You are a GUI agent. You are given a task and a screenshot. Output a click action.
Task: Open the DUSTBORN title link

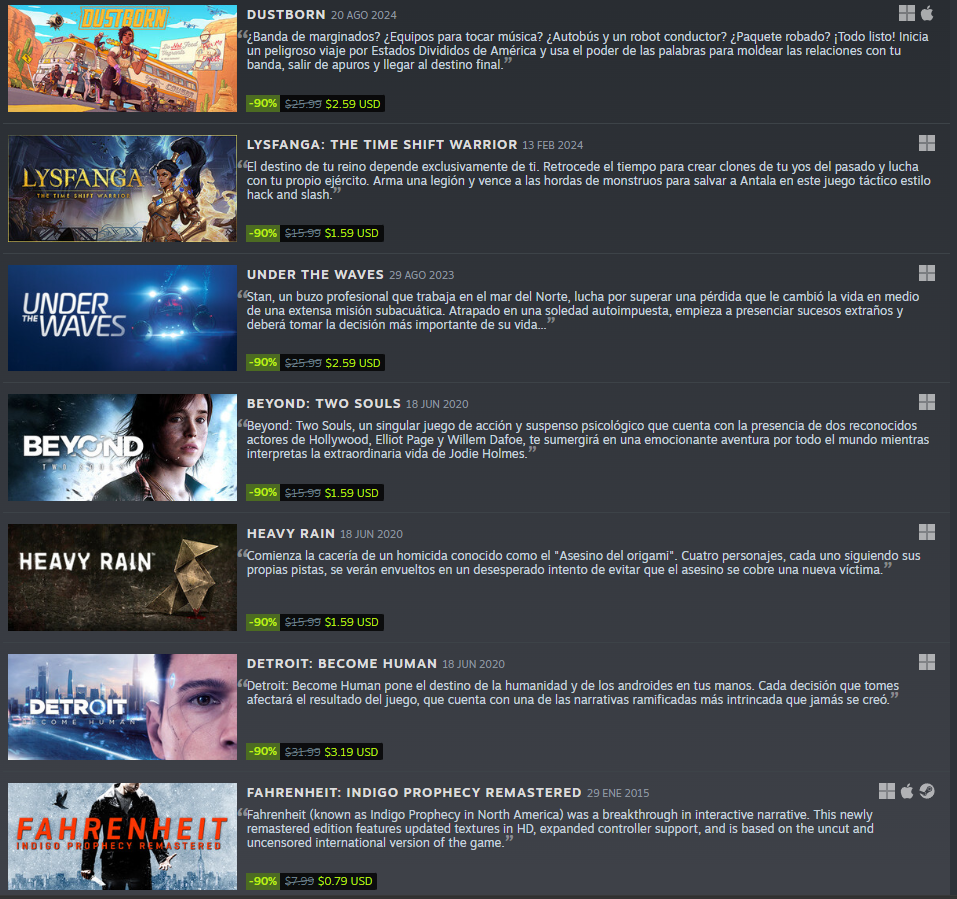click(286, 15)
